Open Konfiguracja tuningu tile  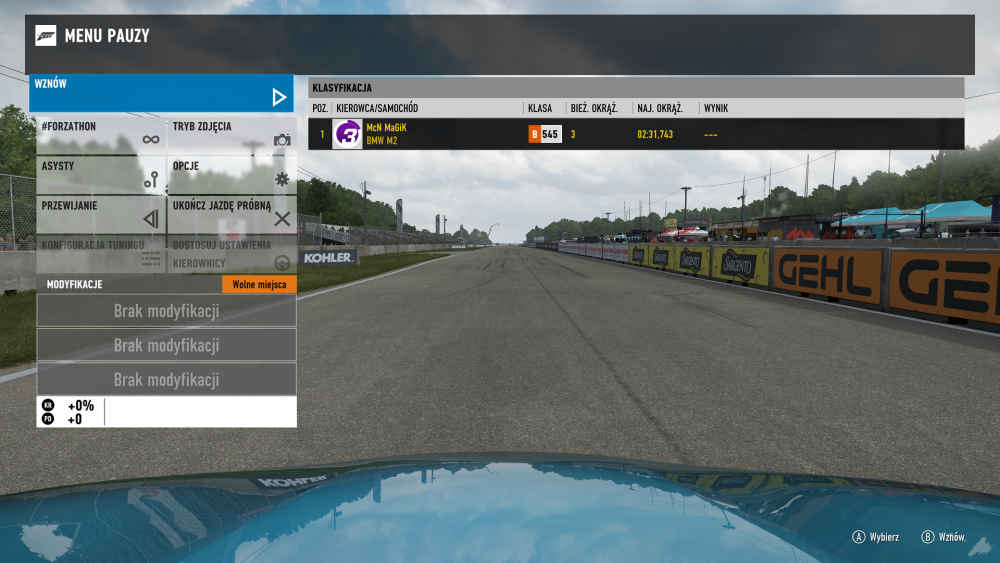(101, 254)
